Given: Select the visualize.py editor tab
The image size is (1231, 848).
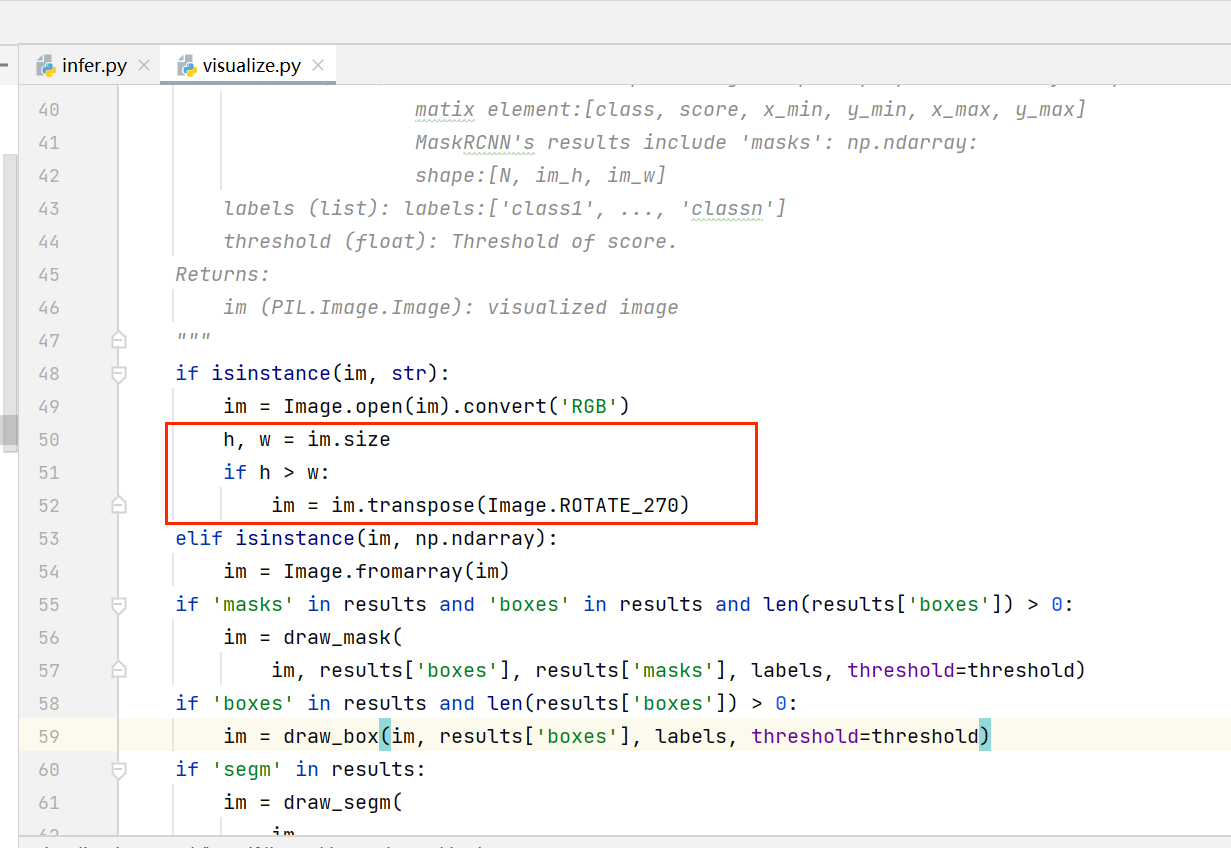Looking at the screenshot, I should coord(250,66).
